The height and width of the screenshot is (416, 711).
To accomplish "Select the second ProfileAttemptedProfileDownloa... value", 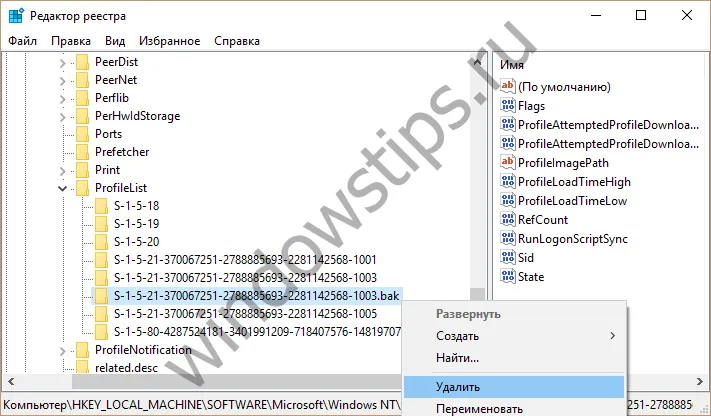I will click(x=608, y=144).
